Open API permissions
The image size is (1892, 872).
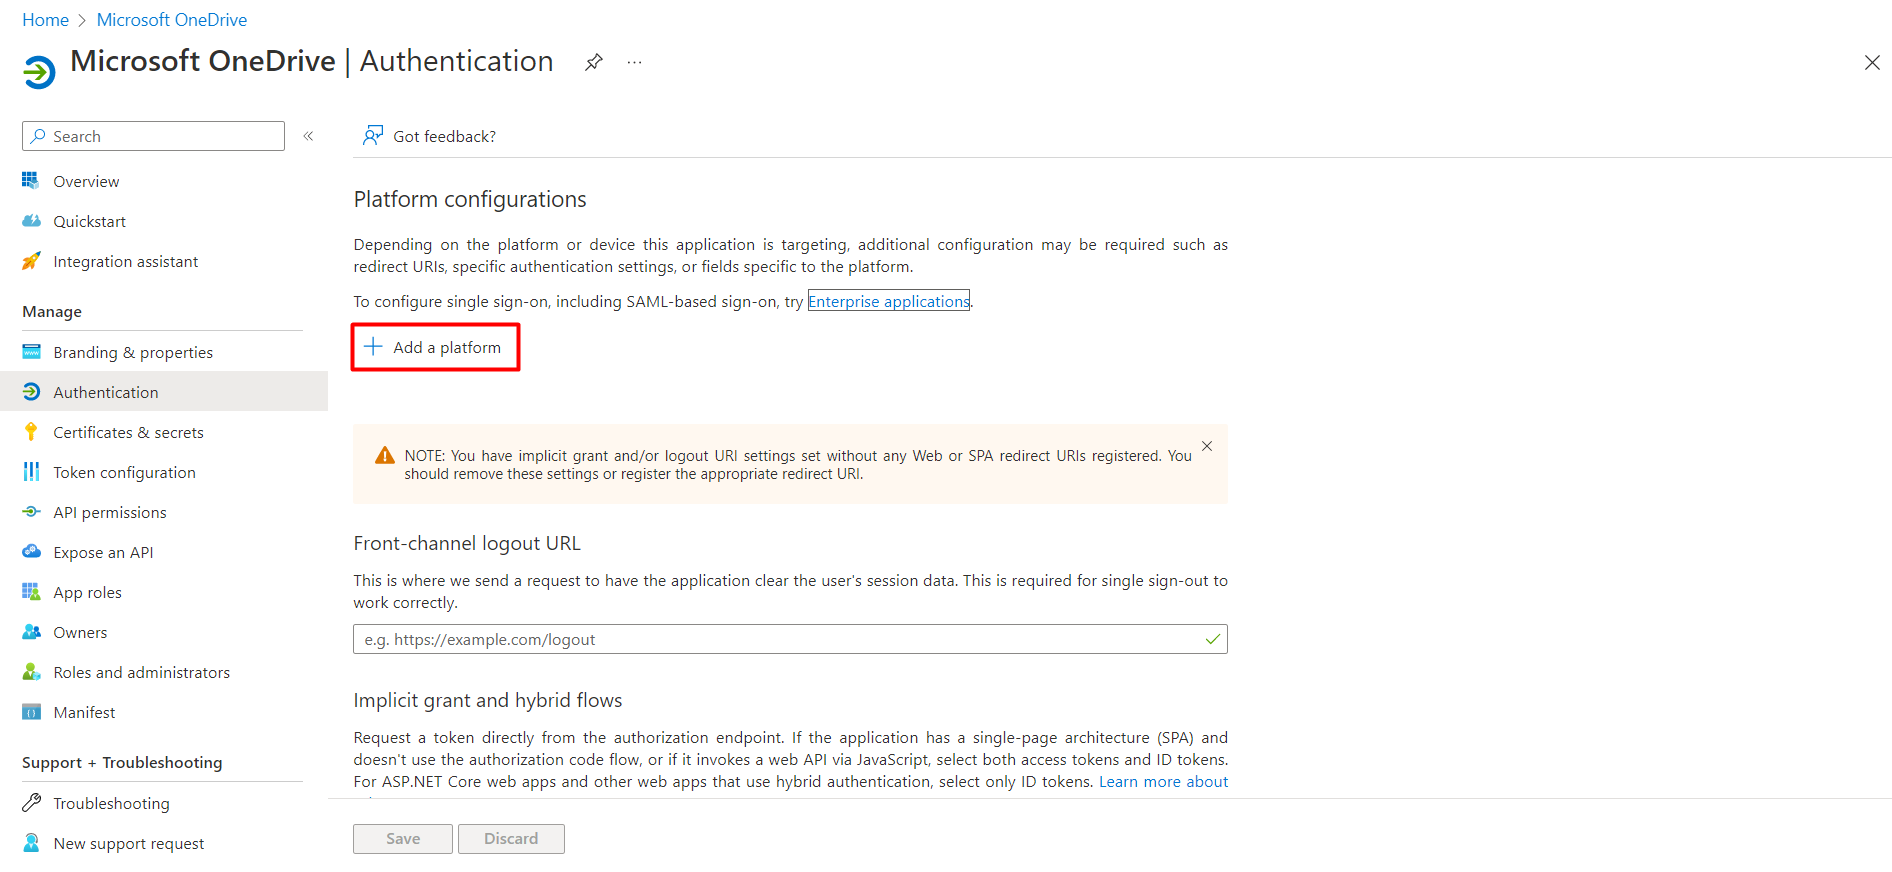[x=110, y=513]
